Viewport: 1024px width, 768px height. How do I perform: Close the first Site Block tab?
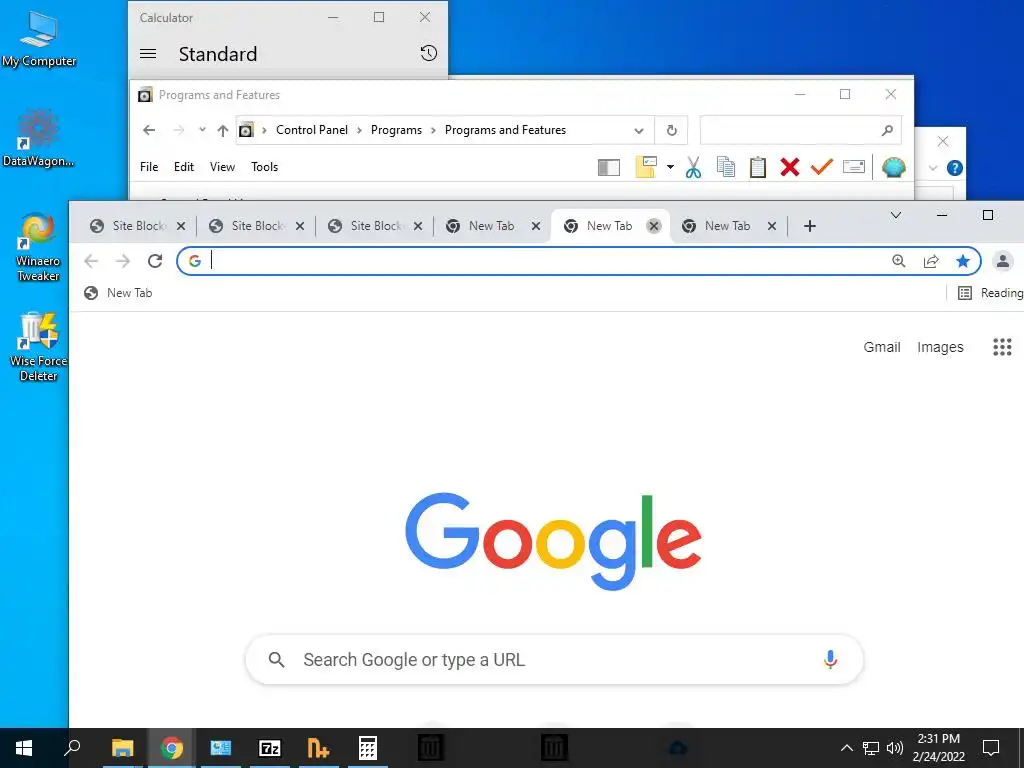181,226
